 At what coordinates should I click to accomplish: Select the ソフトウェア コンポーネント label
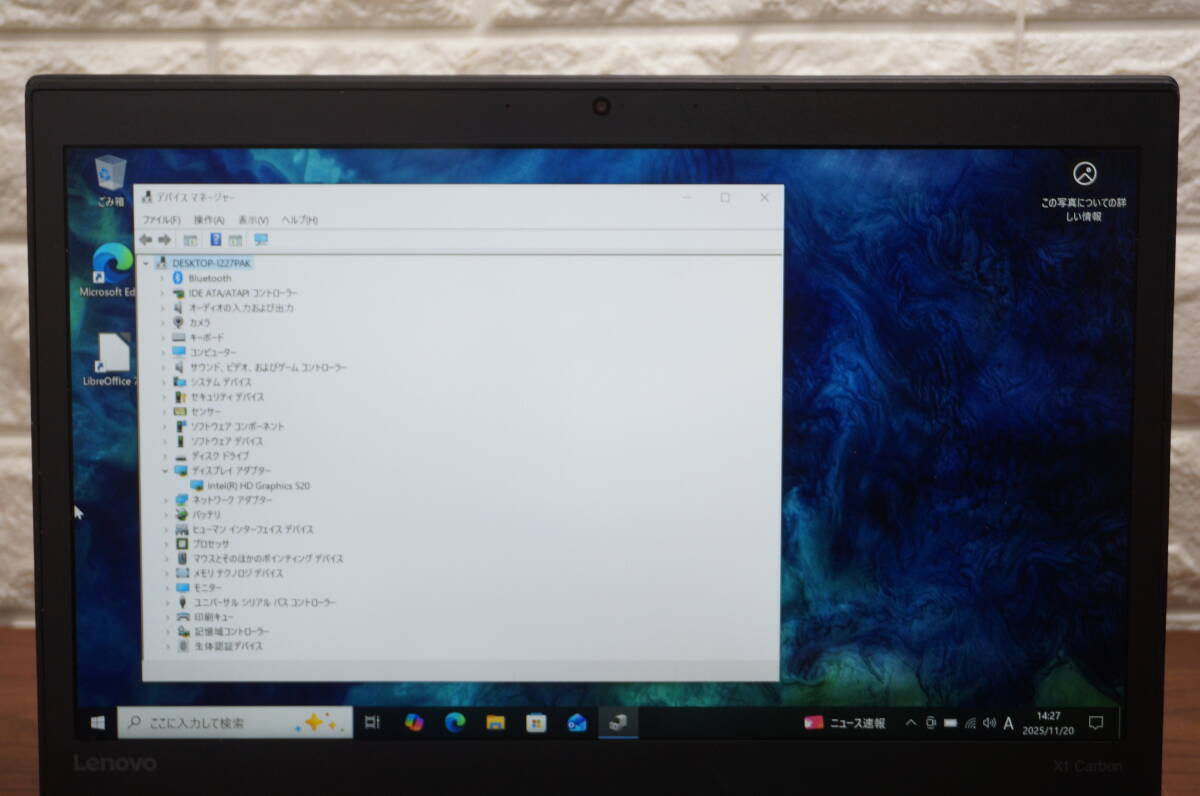point(238,426)
